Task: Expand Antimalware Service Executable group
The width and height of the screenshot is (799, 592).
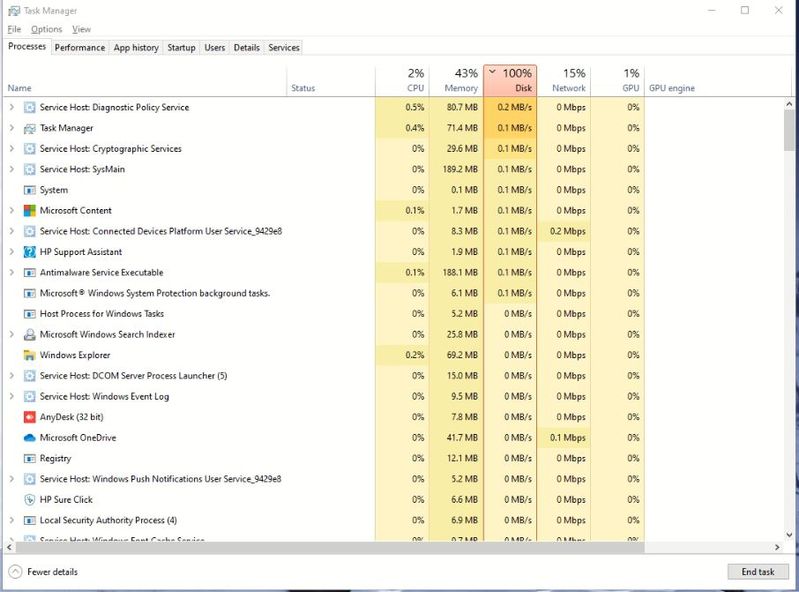Action: [x=12, y=273]
